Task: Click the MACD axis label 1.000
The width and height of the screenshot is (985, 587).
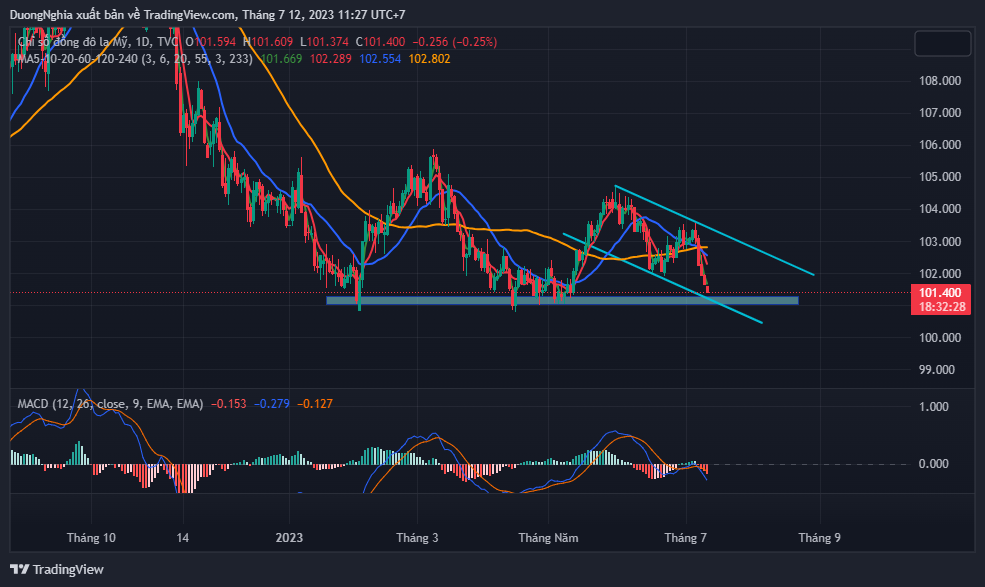Action: tap(933, 407)
